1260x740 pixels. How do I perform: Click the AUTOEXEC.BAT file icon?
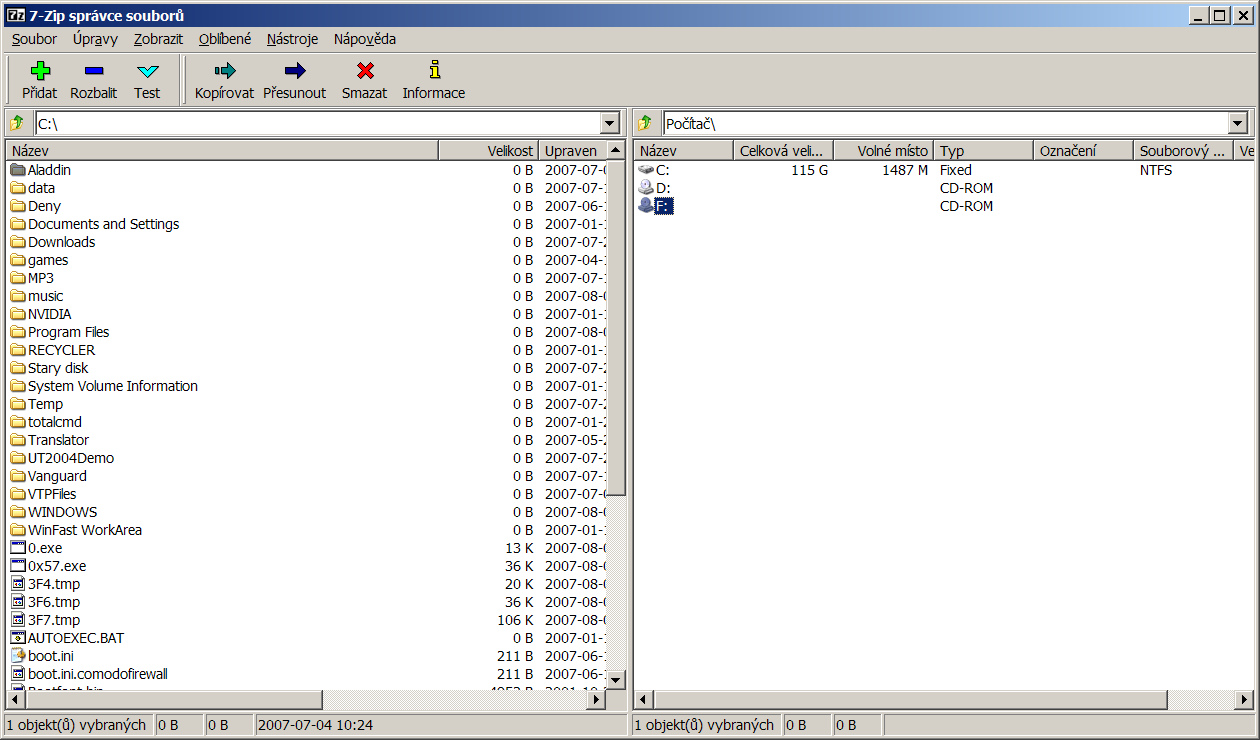point(17,638)
